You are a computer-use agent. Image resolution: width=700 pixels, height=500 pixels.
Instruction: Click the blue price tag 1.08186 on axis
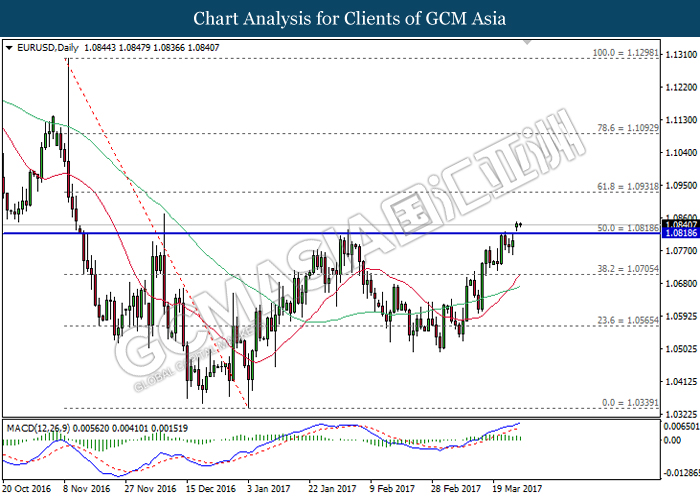(x=681, y=233)
